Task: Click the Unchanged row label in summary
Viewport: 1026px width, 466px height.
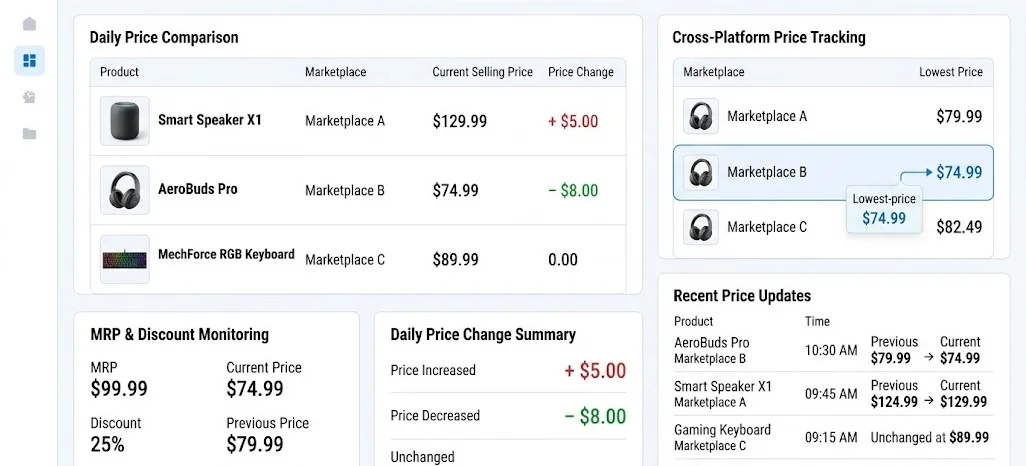Action: (422, 457)
